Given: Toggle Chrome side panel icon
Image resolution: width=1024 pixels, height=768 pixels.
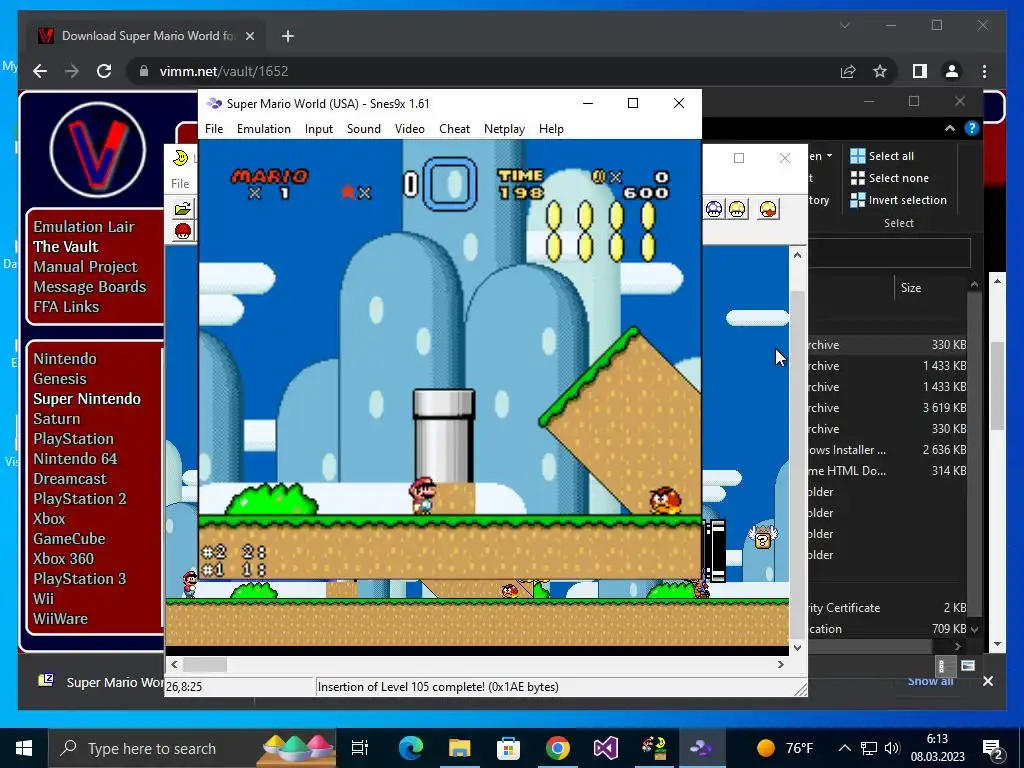Looking at the screenshot, I should click(920, 71).
